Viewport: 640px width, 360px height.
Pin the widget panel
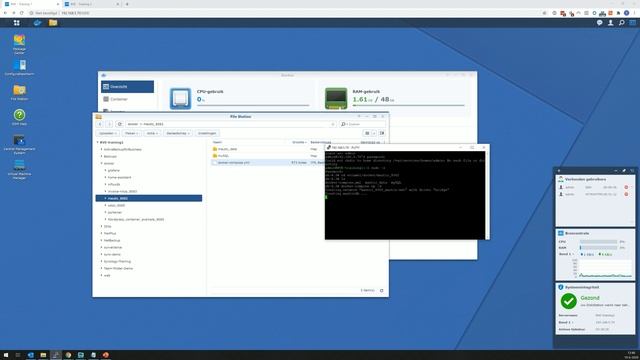pos(624,171)
